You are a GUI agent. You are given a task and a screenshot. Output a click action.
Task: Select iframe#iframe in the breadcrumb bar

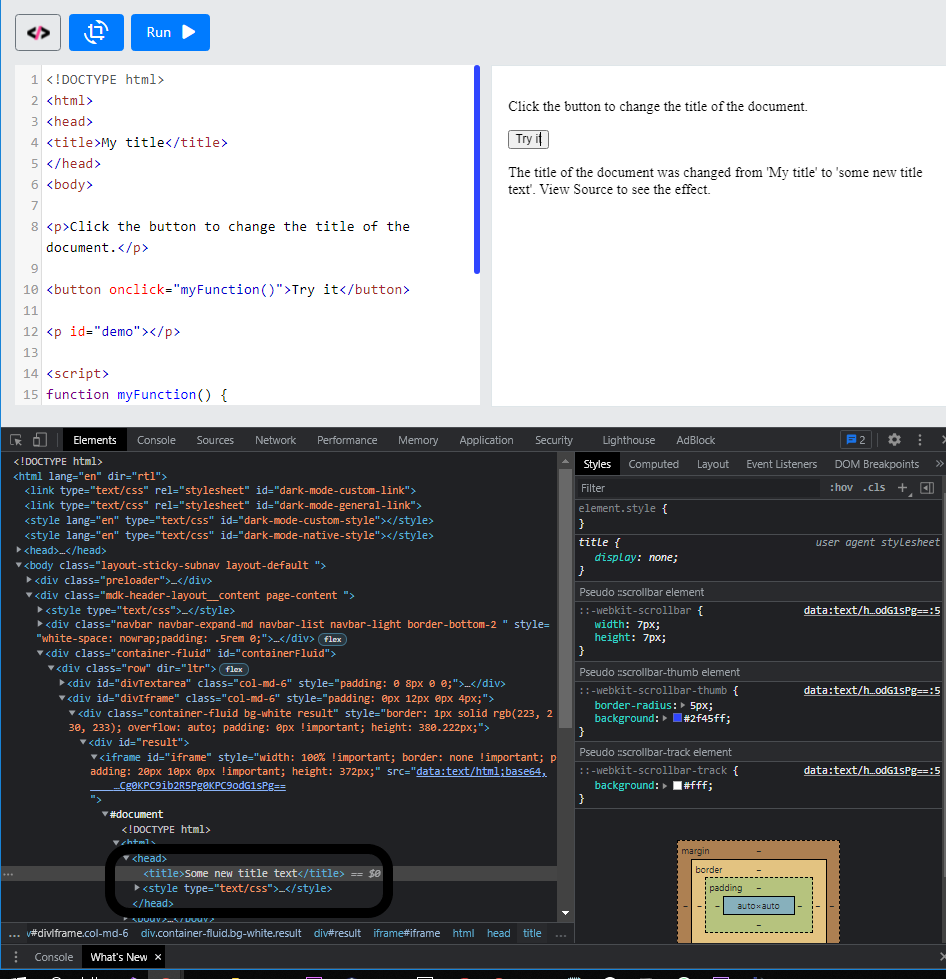406,933
